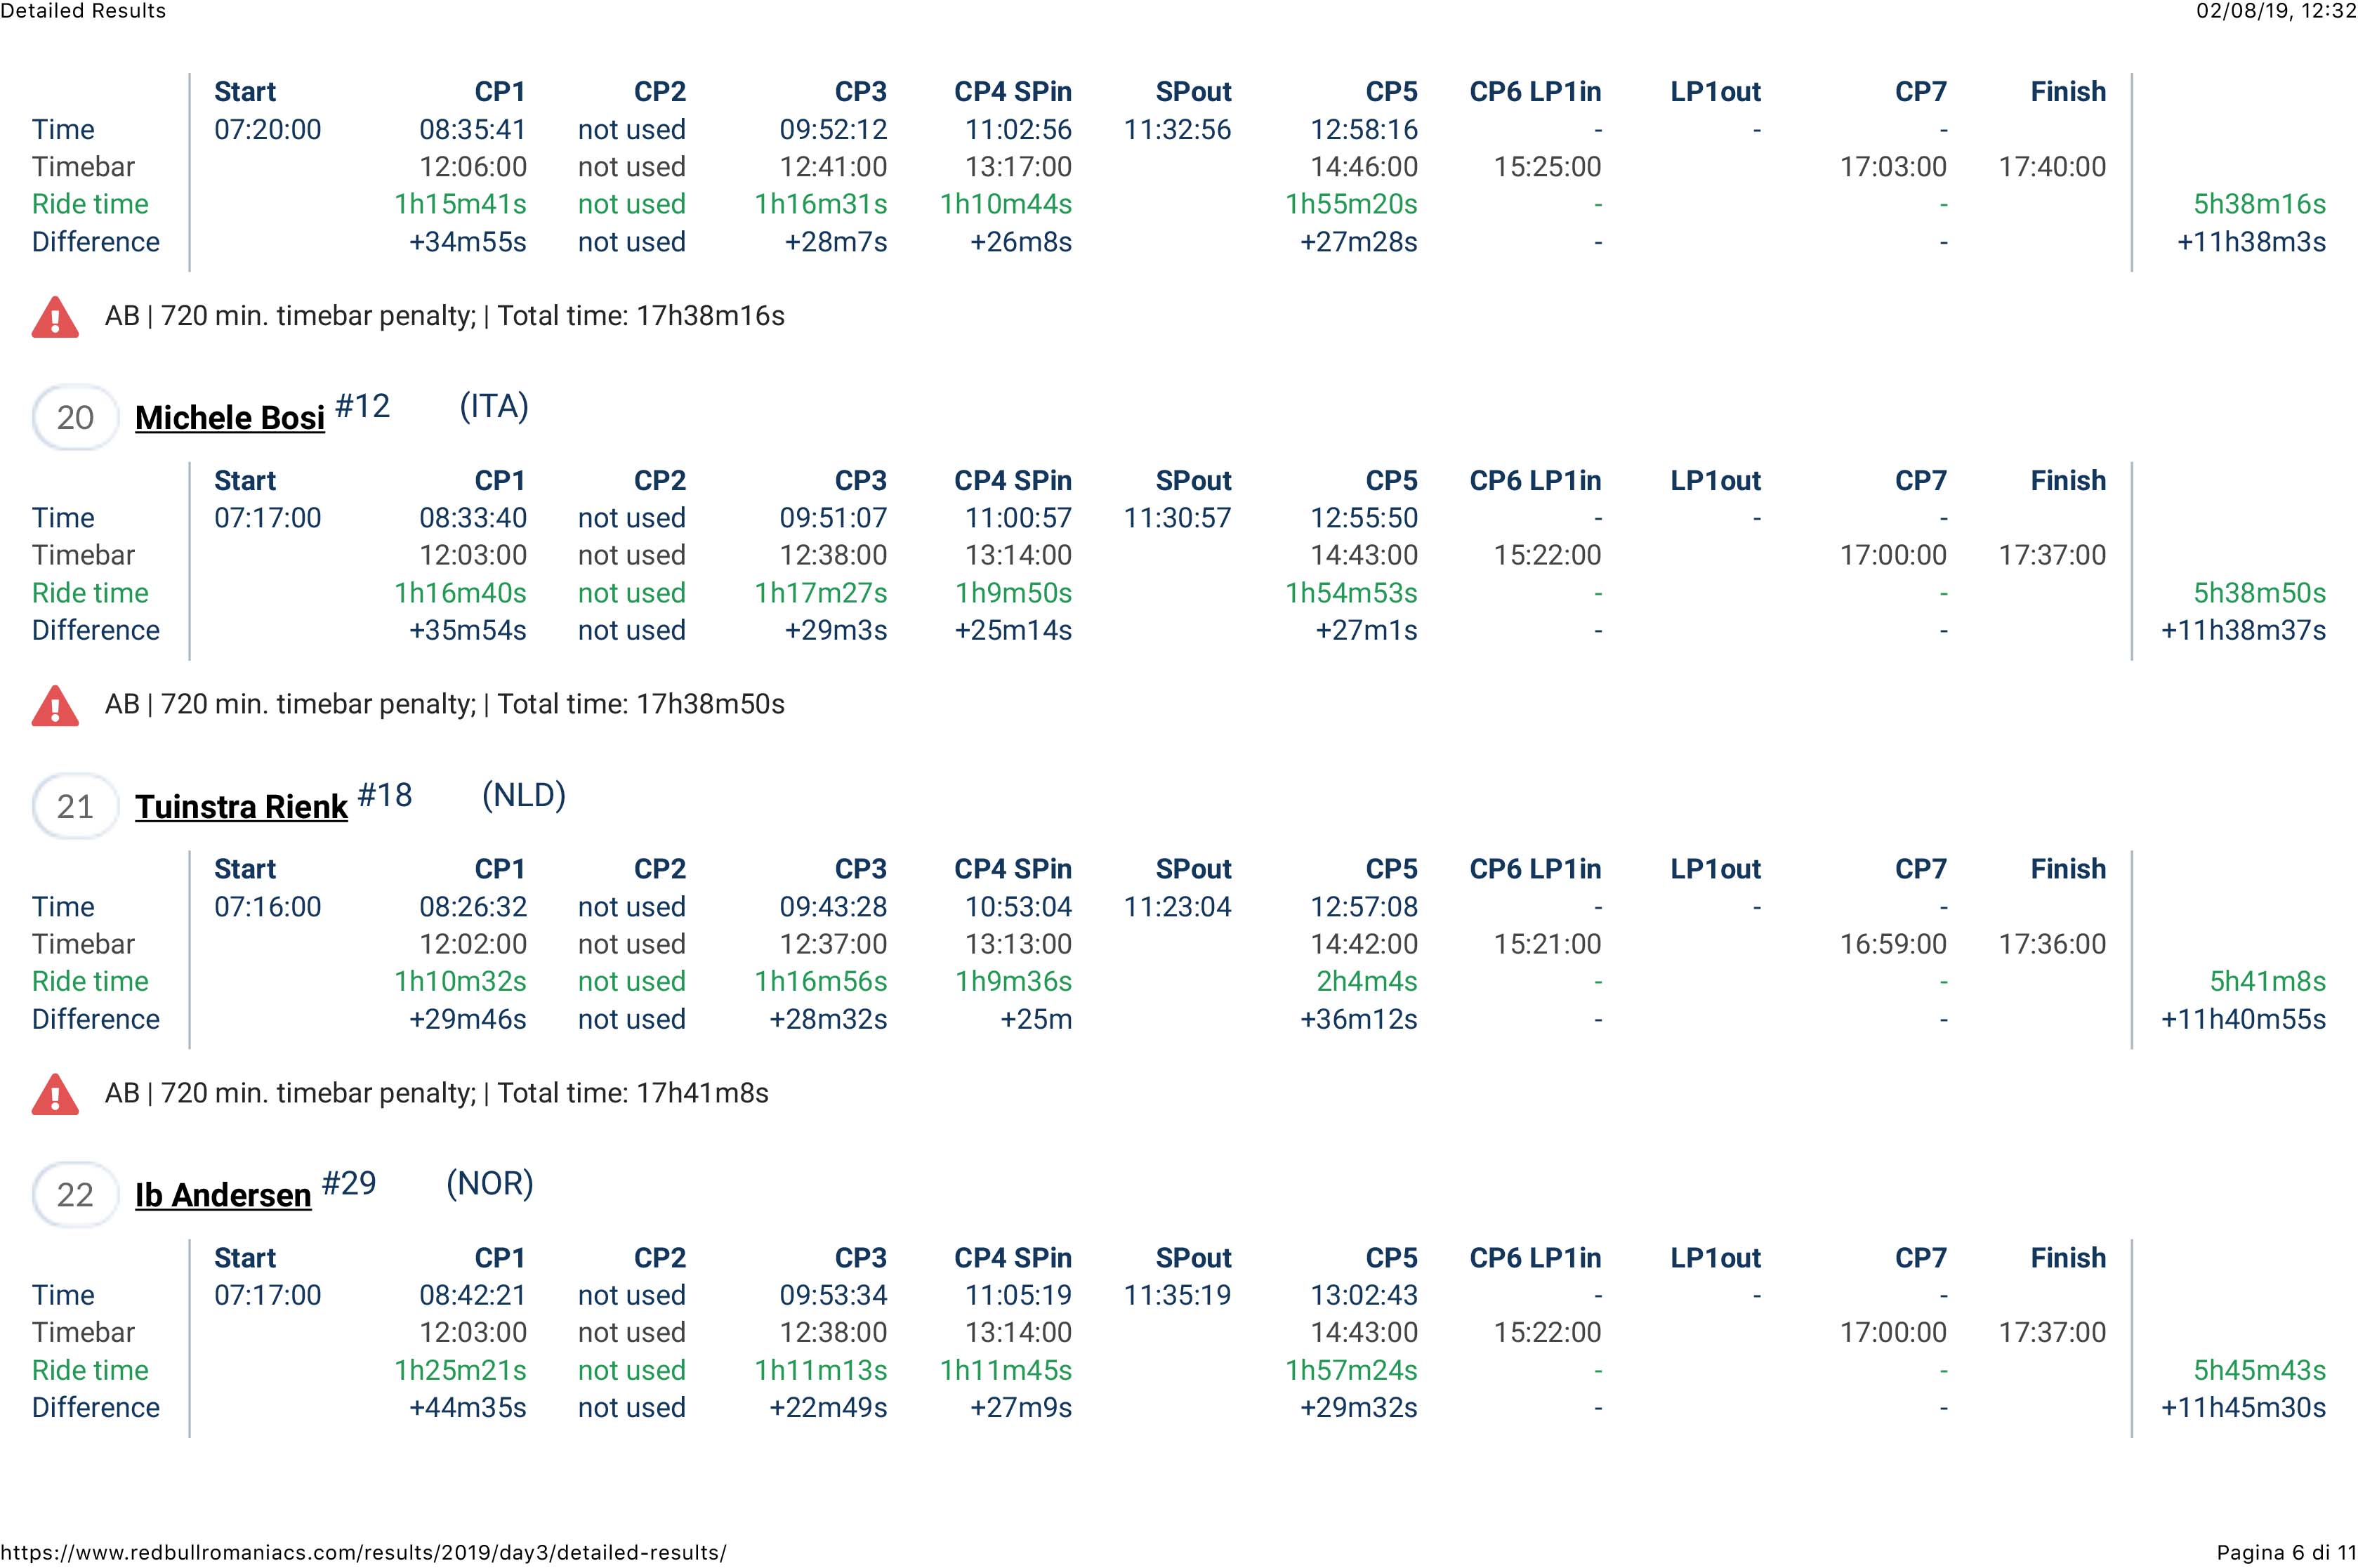
Task: Click the (NOR) country code
Action: click(x=489, y=1183)
